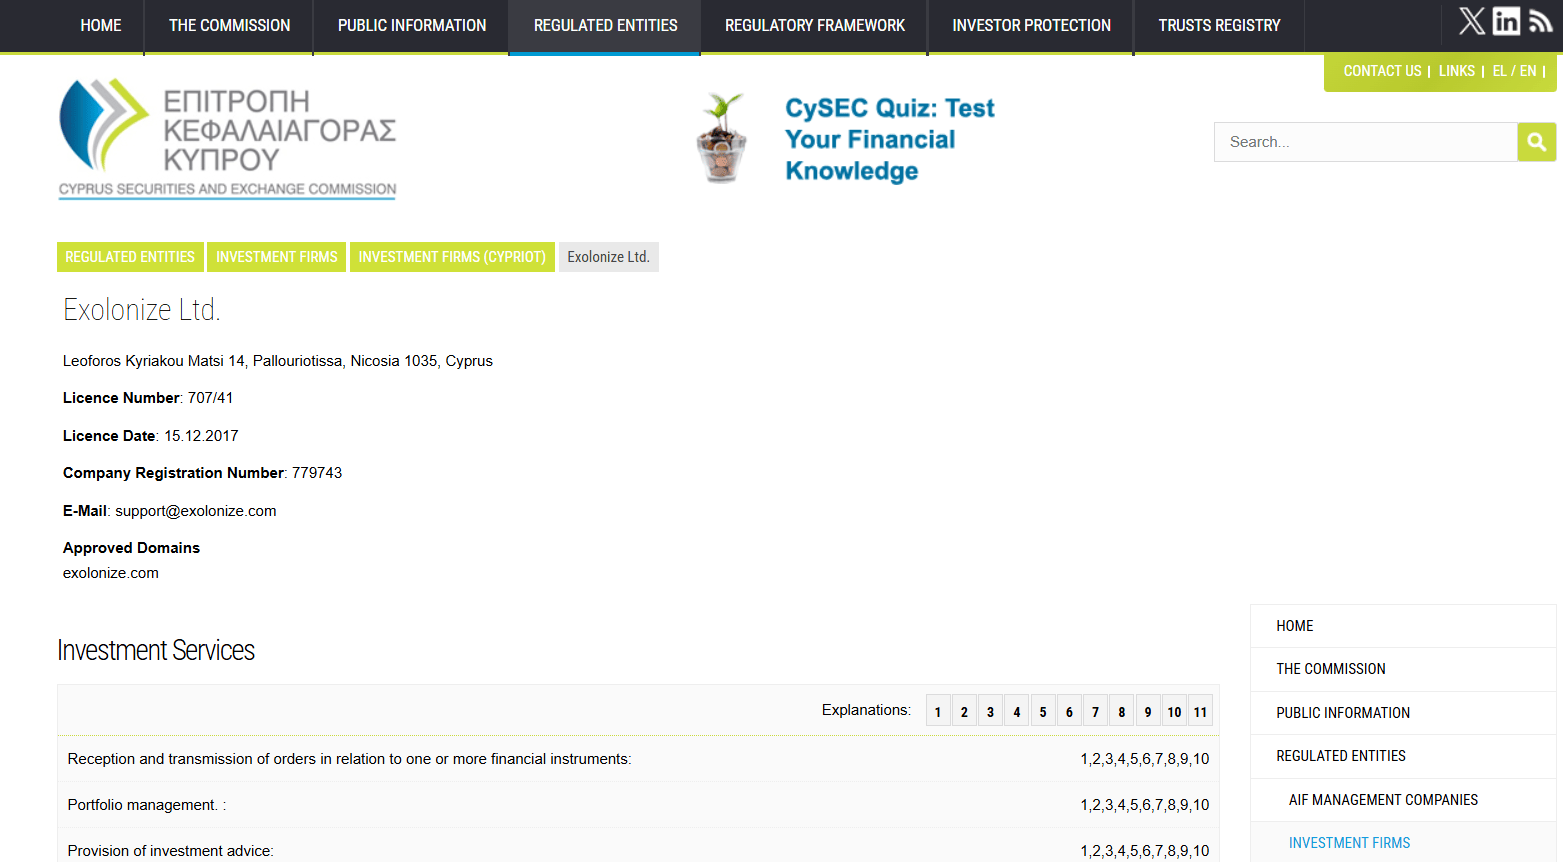Switch language via EL / EN link
The height and width of the screenshot is (862, 1563).
[x=1514, y=71]
